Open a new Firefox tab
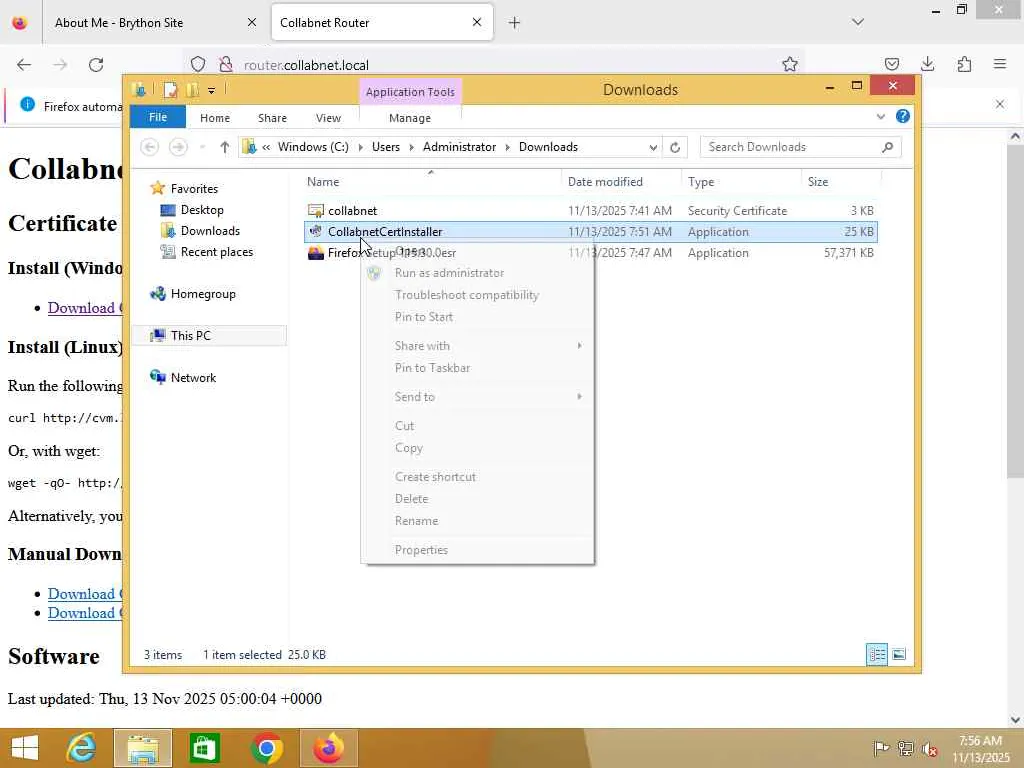Screen dimensions: 1024x768 515,23
